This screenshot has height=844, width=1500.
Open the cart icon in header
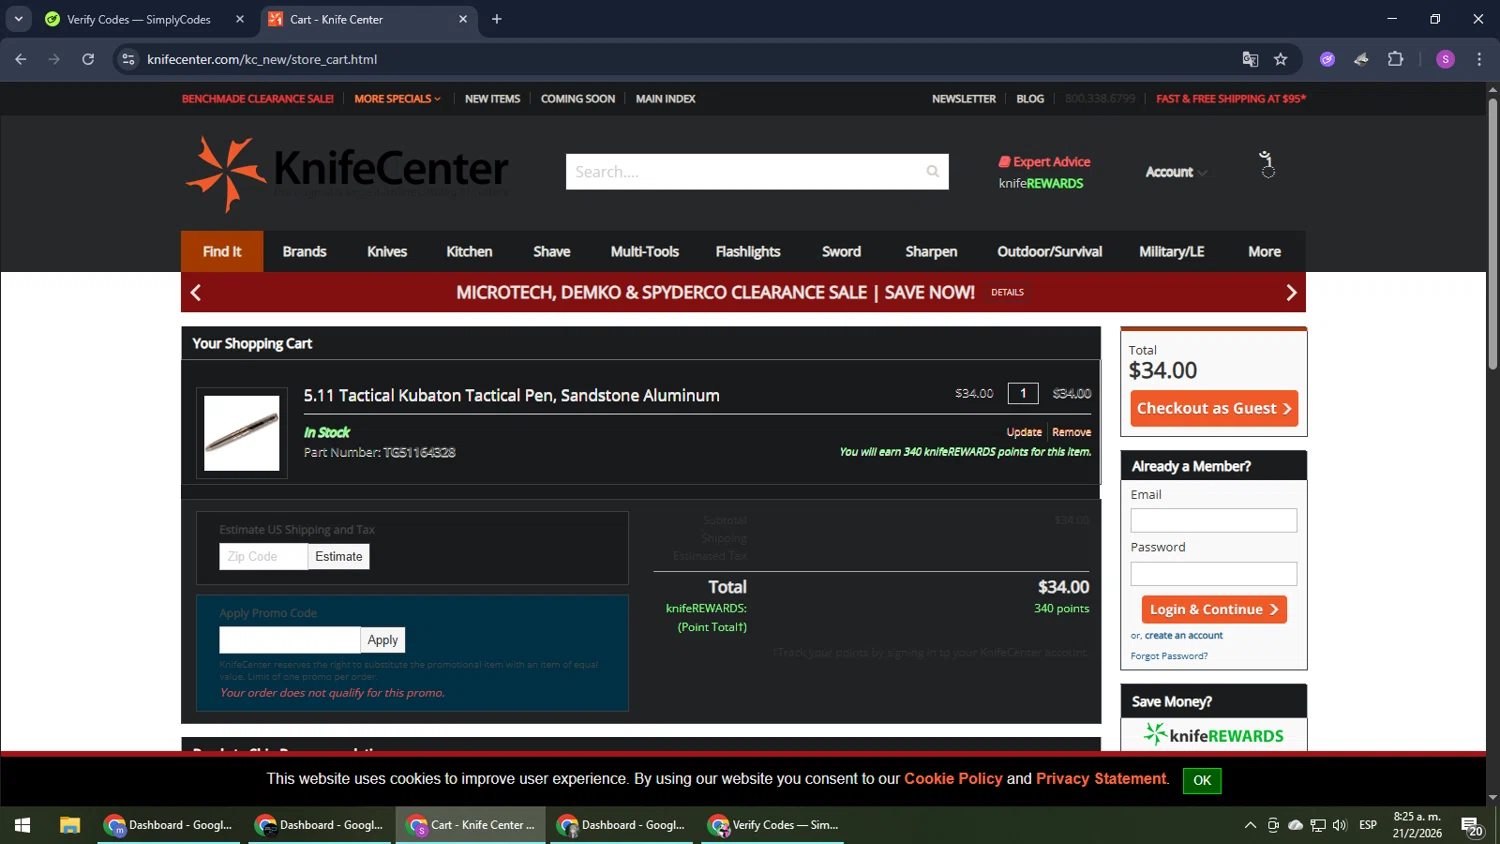(x=1267, y=165)
